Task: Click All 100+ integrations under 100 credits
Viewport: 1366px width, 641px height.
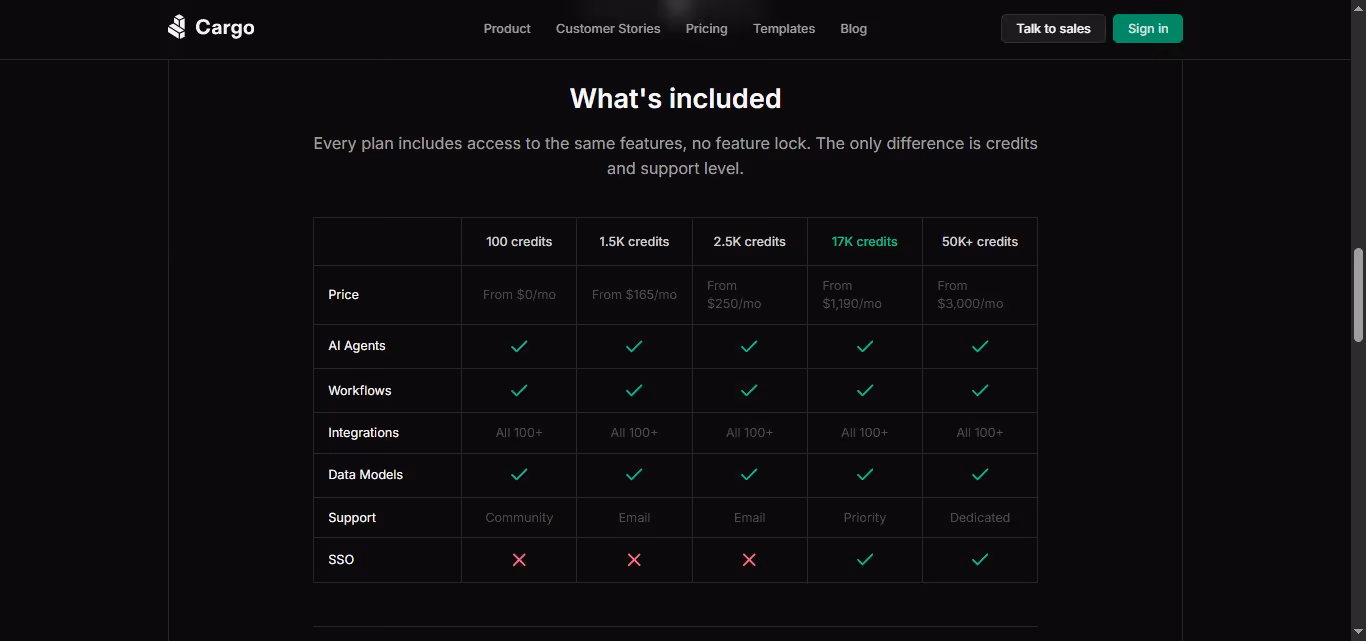Action: pyautogui.click(x=519, y=433)
